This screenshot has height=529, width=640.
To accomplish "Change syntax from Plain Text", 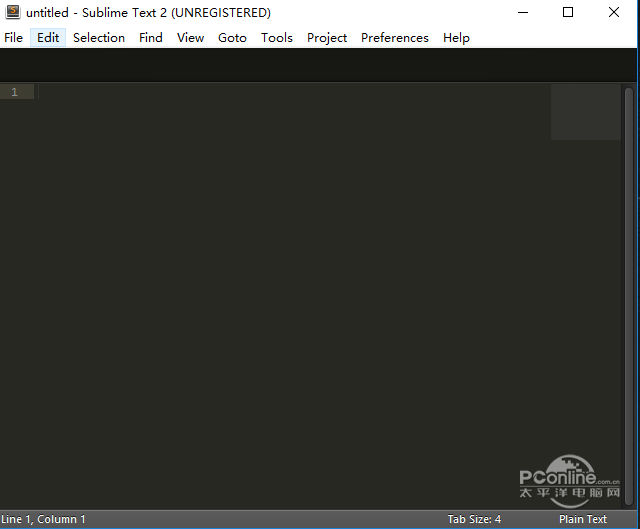I will click(583, 519).
